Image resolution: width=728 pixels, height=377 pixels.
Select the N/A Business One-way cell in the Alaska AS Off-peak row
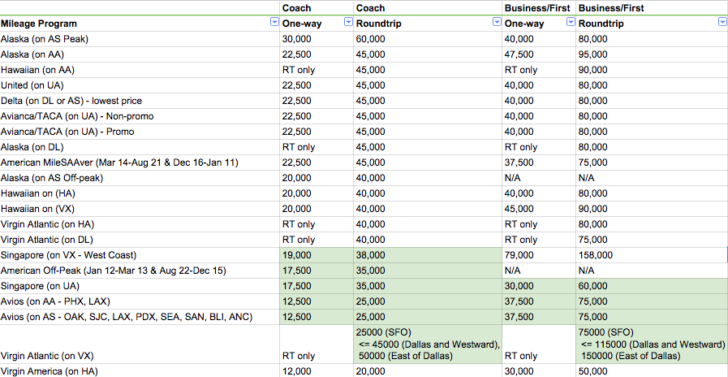pos(539,178)
